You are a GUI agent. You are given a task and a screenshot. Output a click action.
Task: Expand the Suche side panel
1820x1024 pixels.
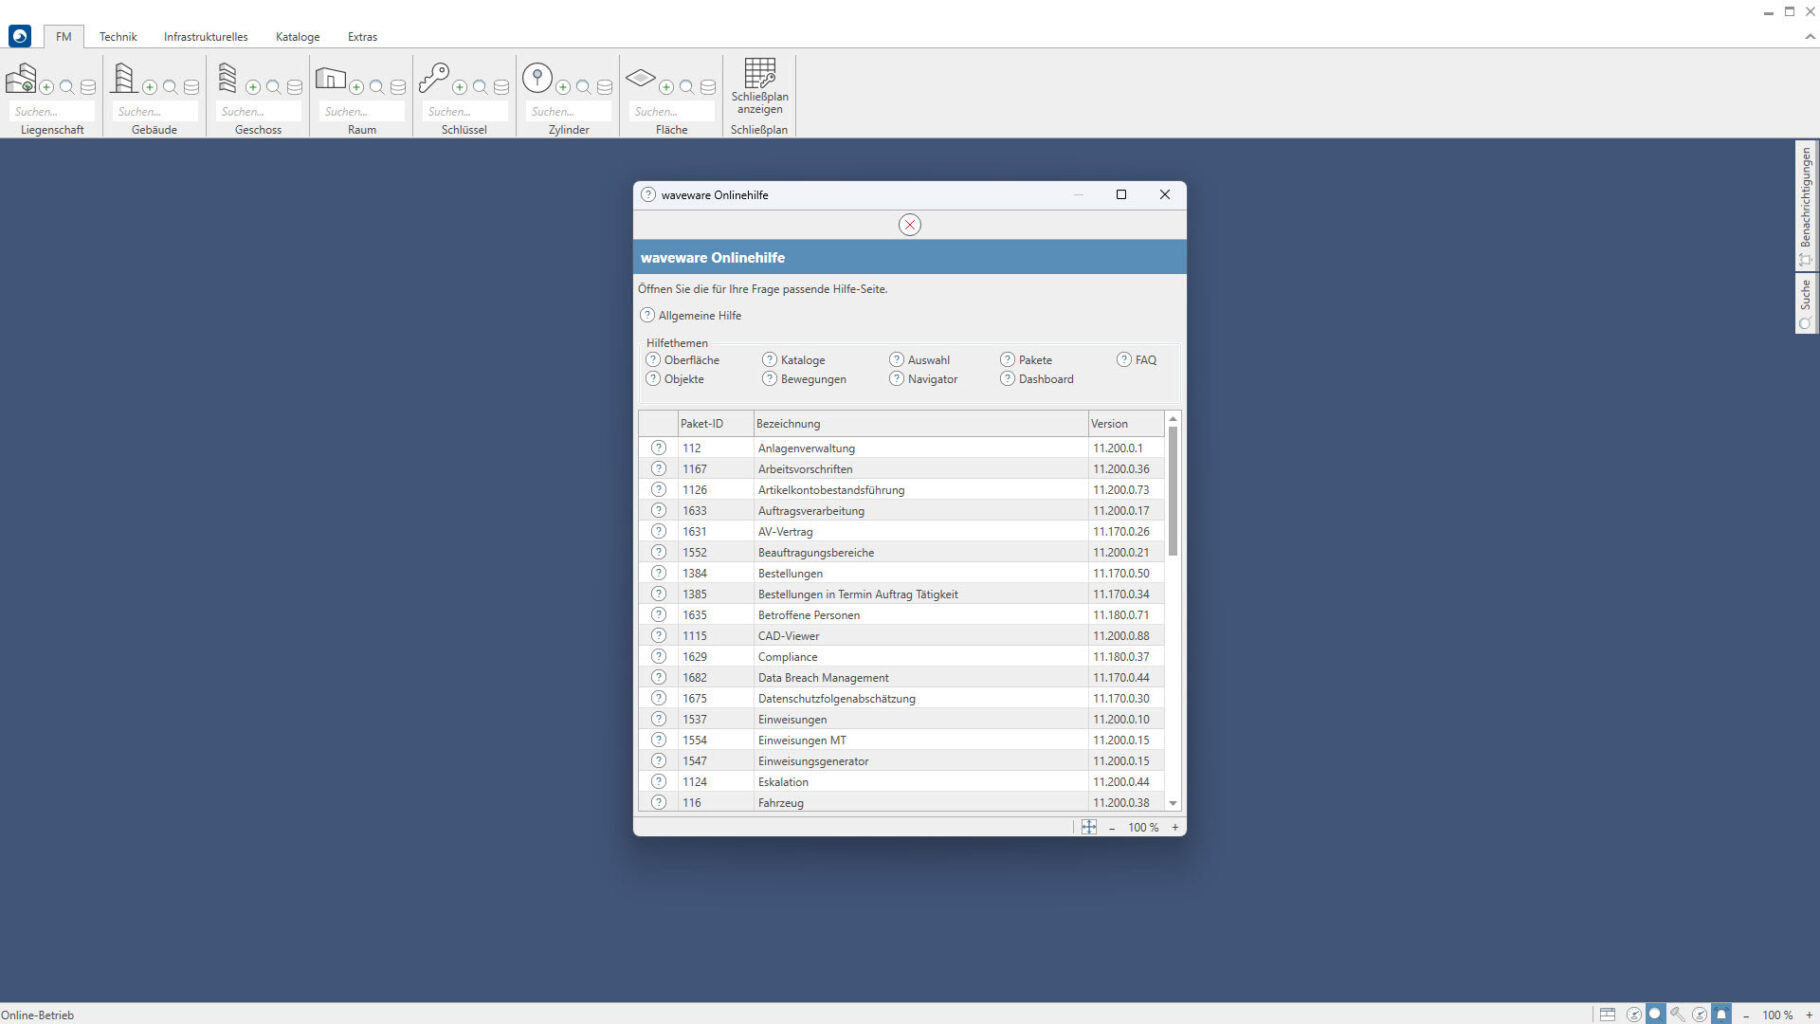point(1805,303)
